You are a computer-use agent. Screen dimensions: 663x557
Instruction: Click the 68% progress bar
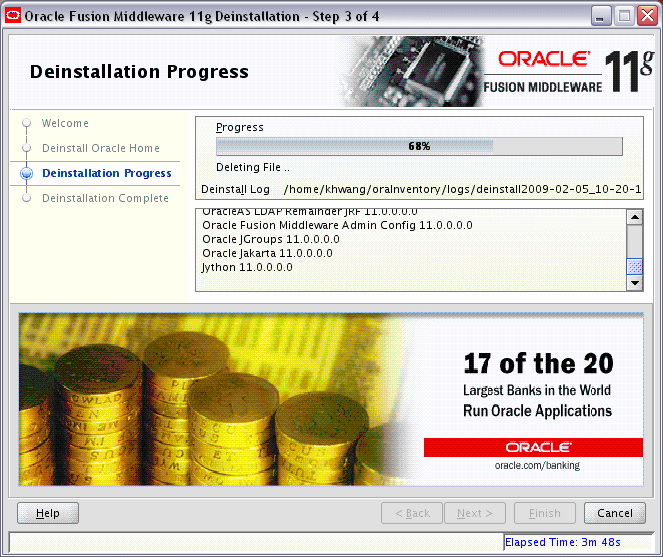(419, 146)
